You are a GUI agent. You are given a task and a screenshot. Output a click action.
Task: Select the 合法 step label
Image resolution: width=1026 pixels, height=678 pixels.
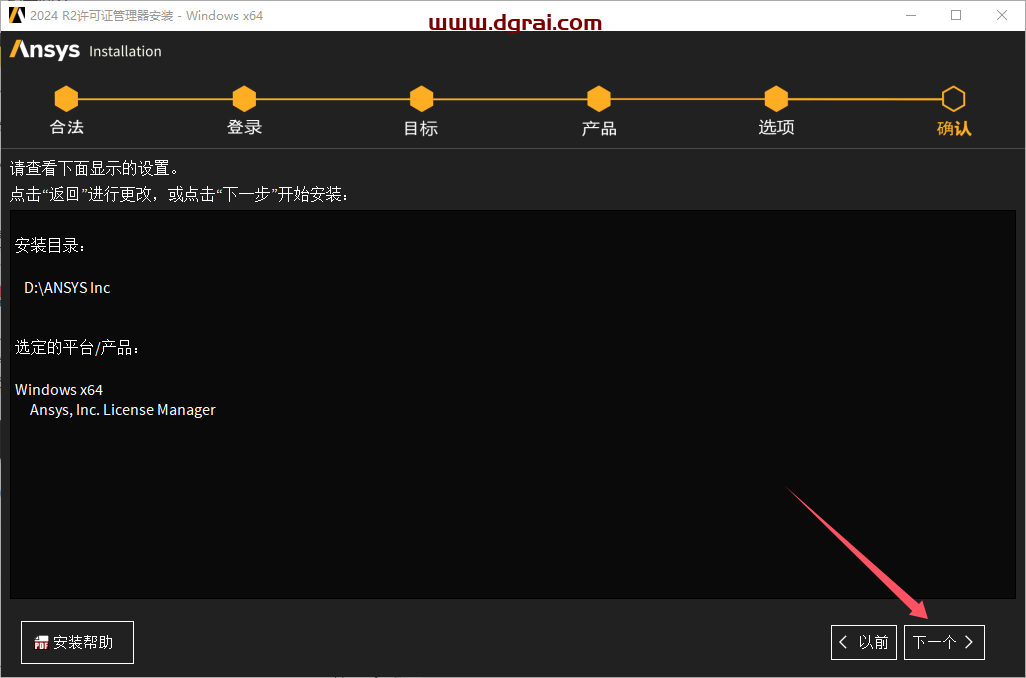(67, 127)
